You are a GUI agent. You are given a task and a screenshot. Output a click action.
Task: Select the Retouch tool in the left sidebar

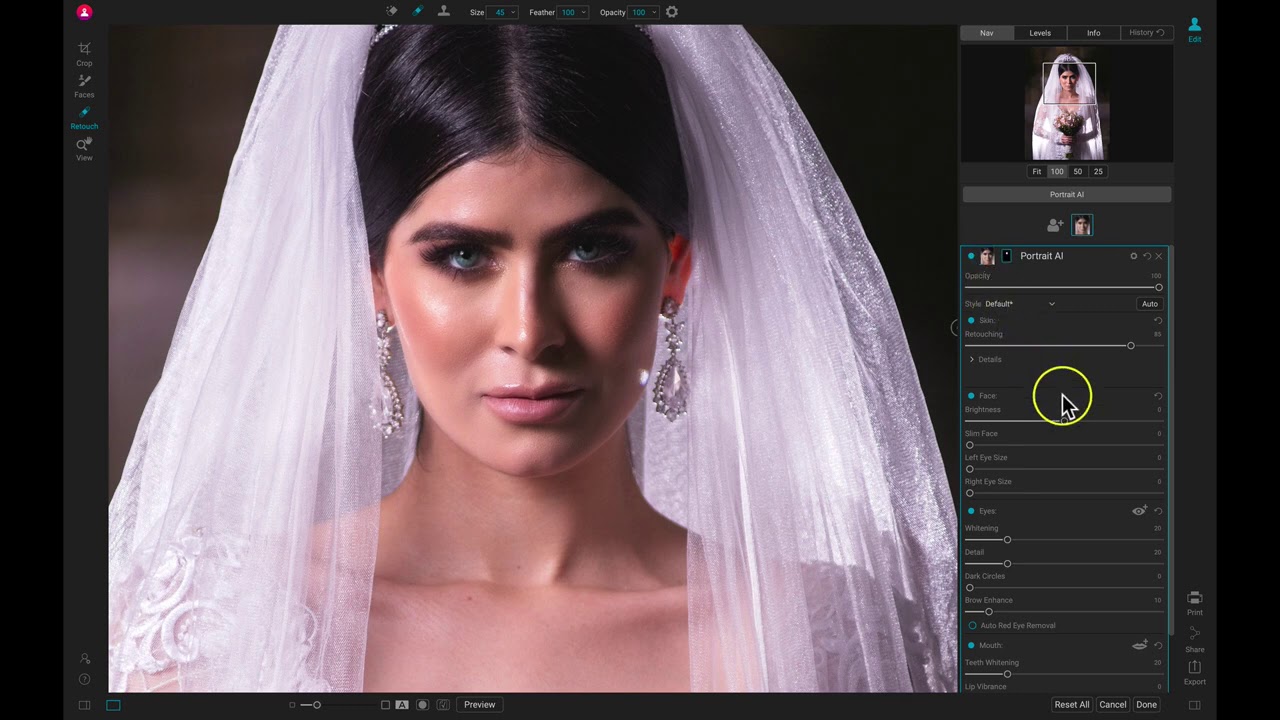pyautogui.click(x=84, y=118)
